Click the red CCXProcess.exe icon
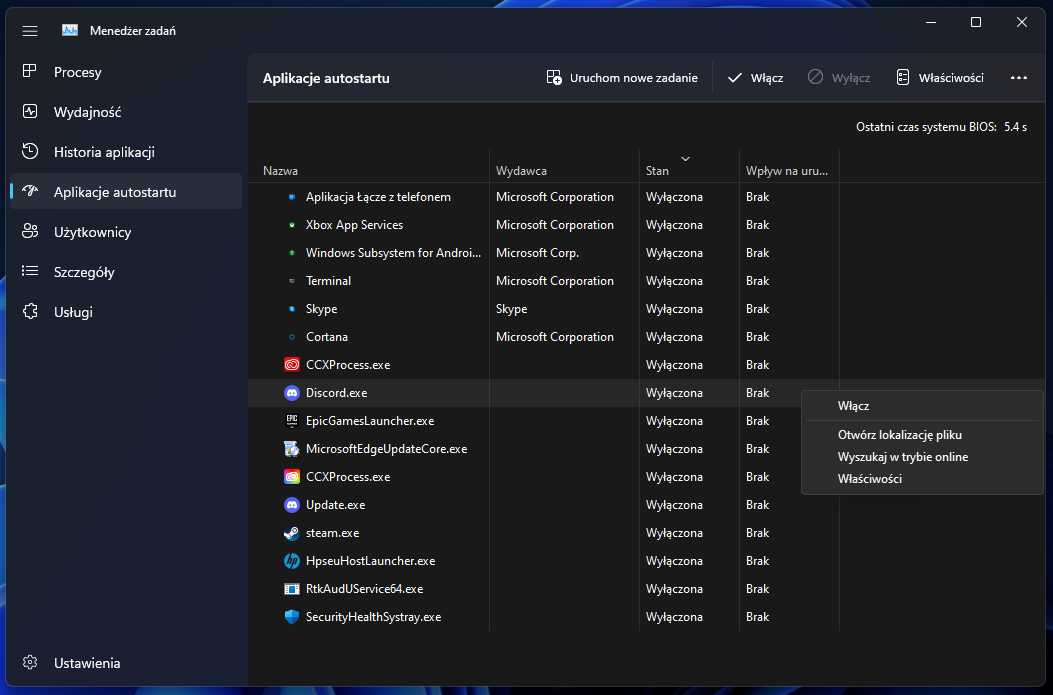Image resolution: width=1053 pixels, height=695 pixels. point(291,365)
